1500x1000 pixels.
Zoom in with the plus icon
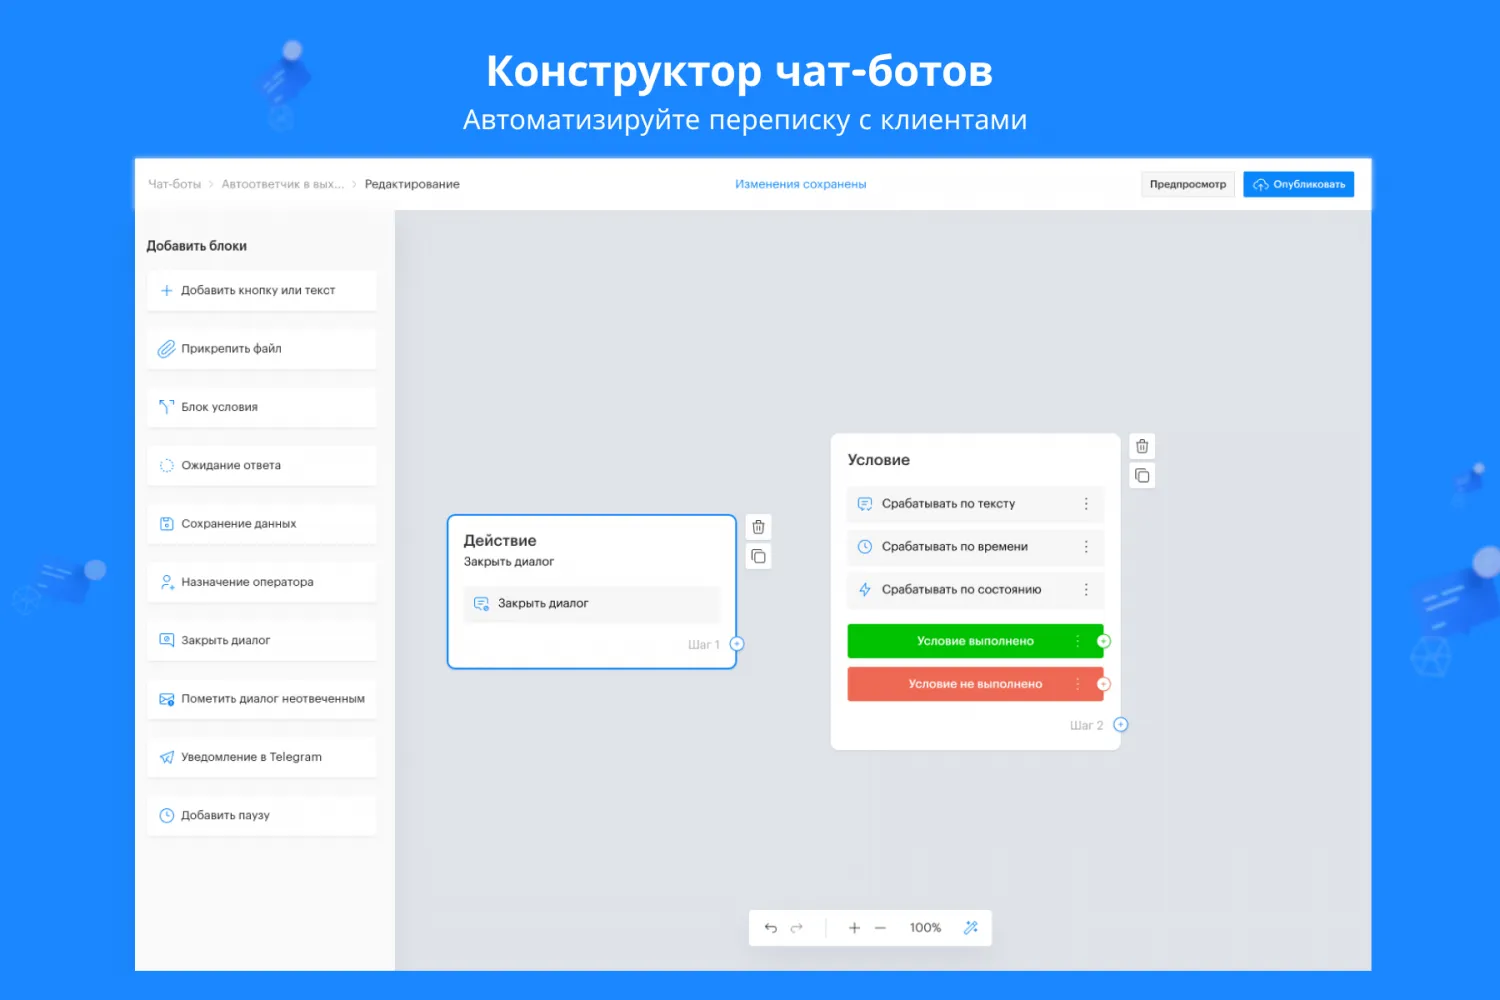[854, 928]
